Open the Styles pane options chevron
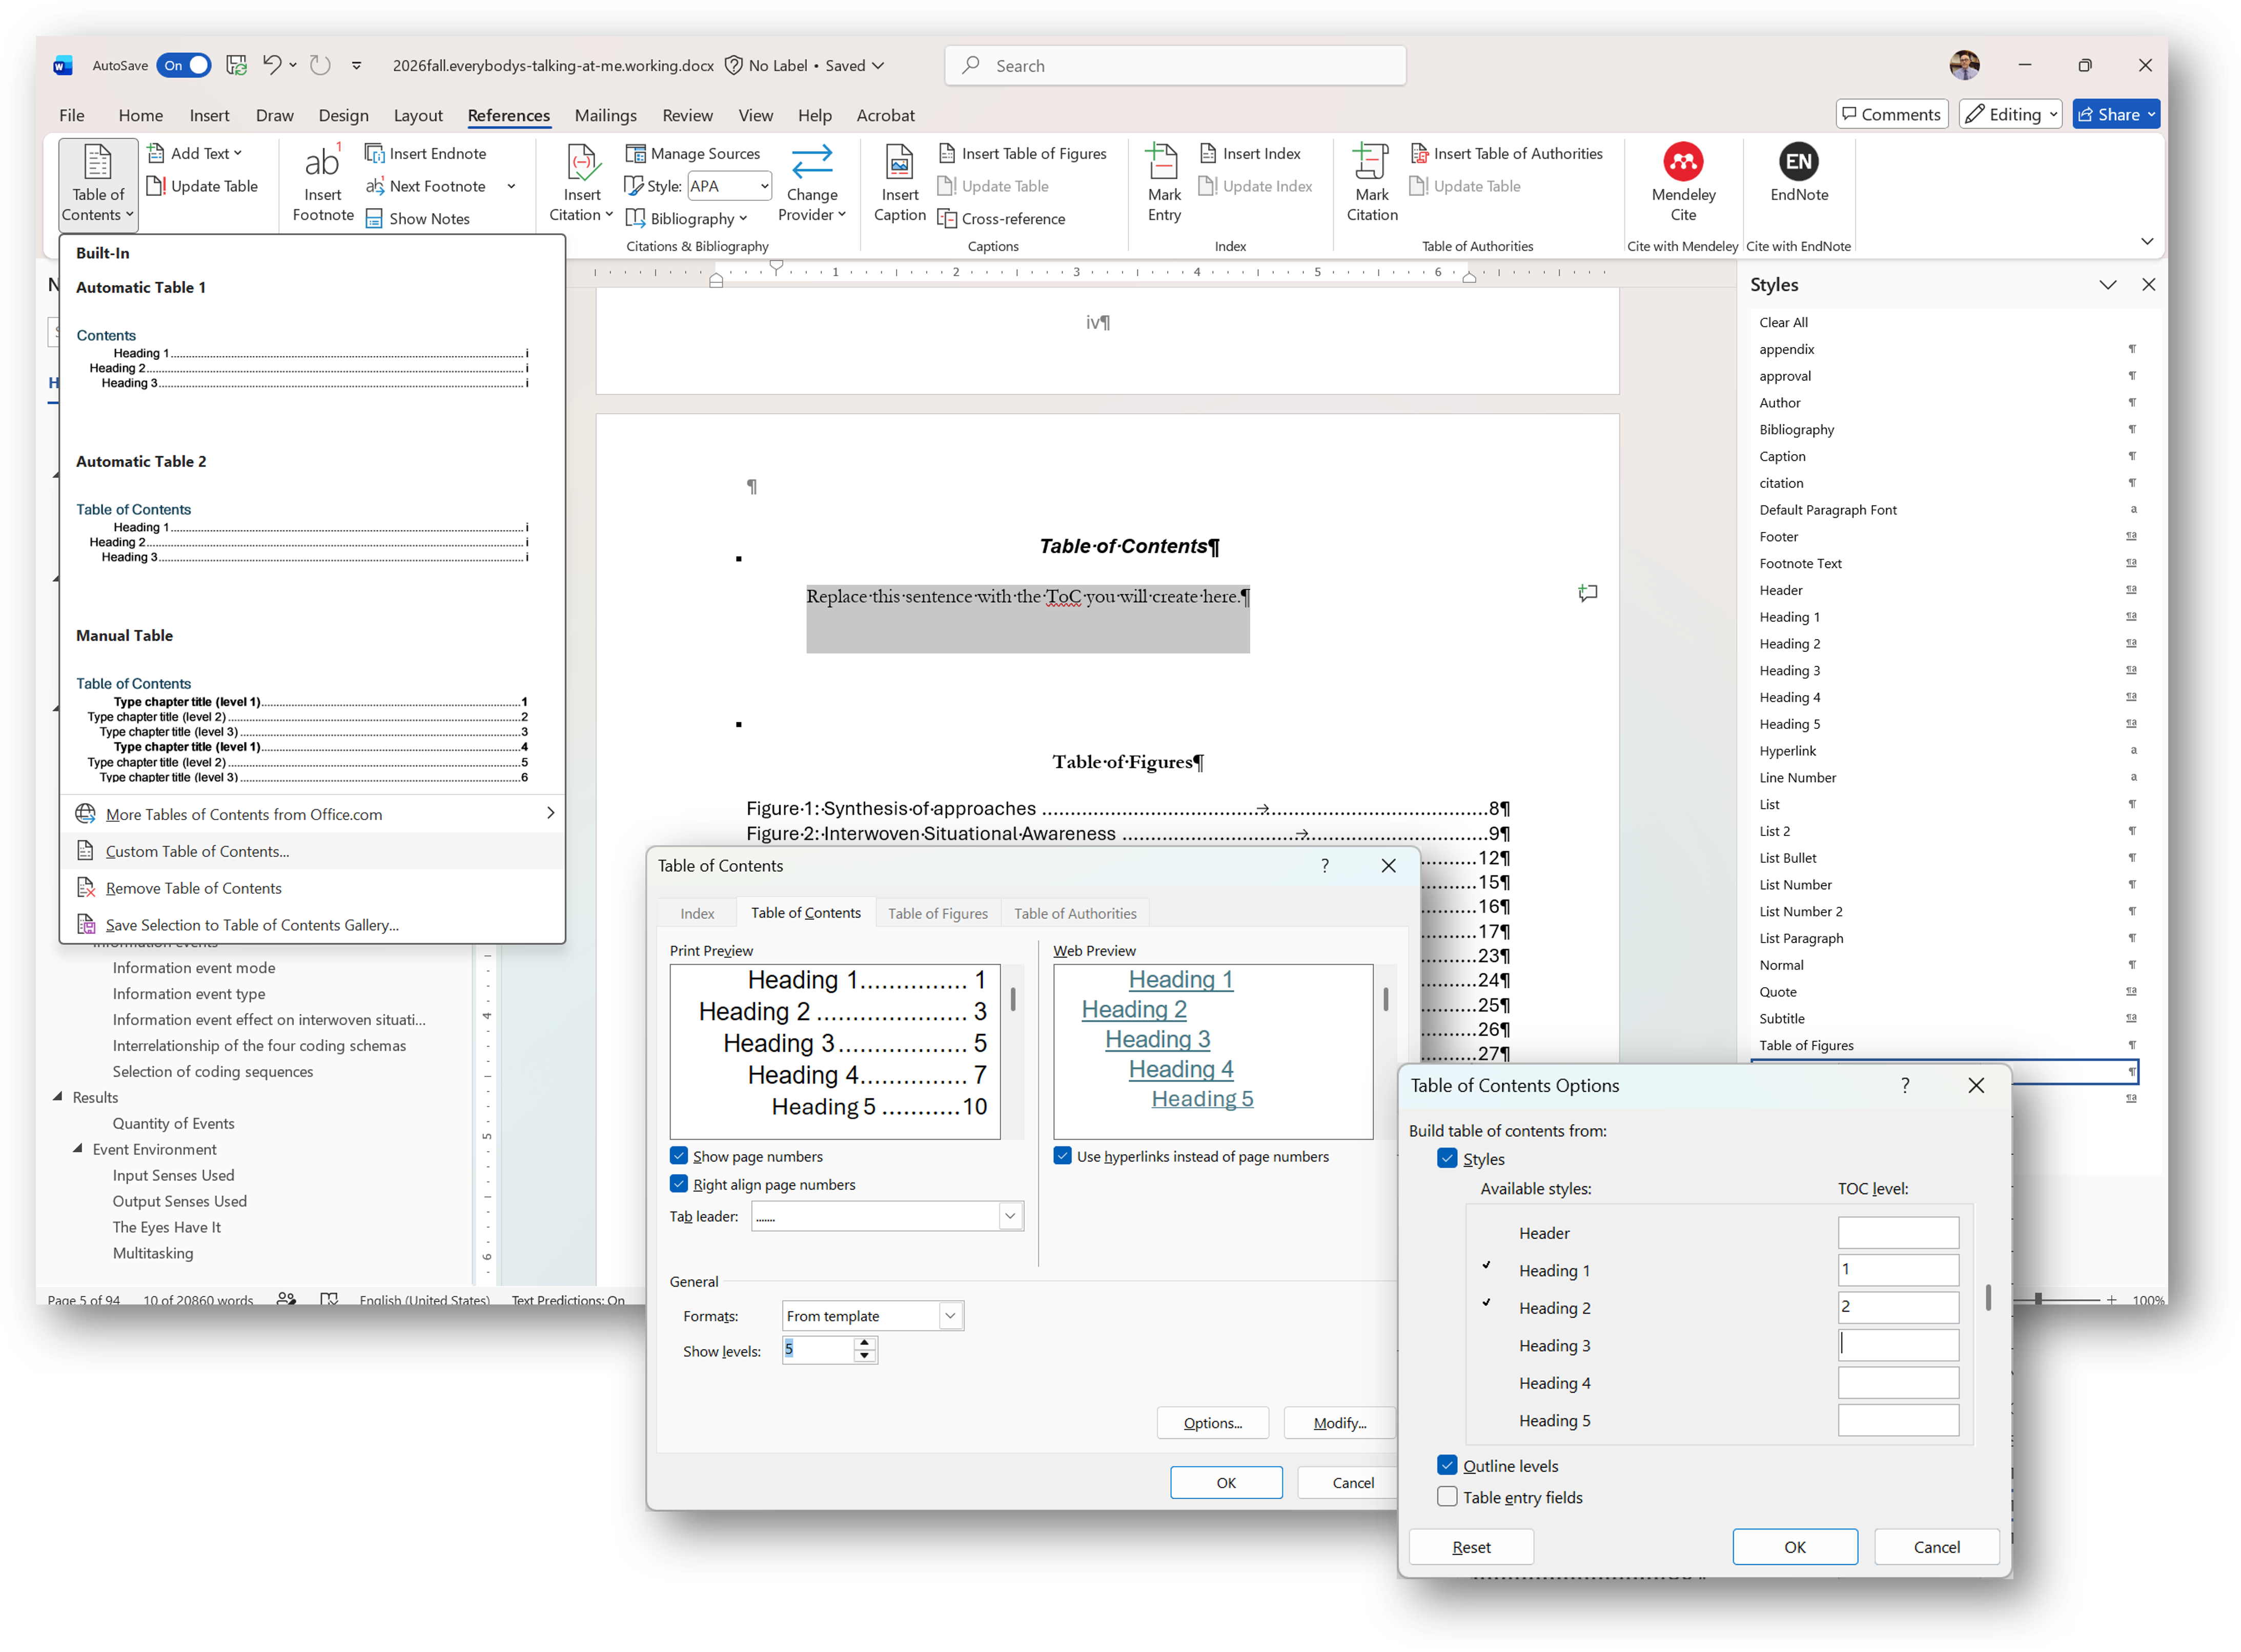2241x1652 pixels. (2107, 285)
